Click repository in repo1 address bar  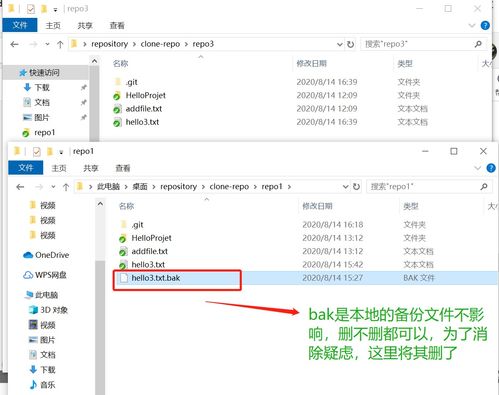click(x=179, y=187)
